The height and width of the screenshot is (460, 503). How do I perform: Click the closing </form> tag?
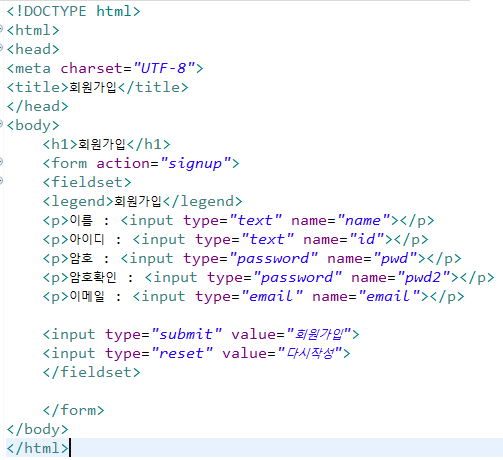(x=74, y=410)
